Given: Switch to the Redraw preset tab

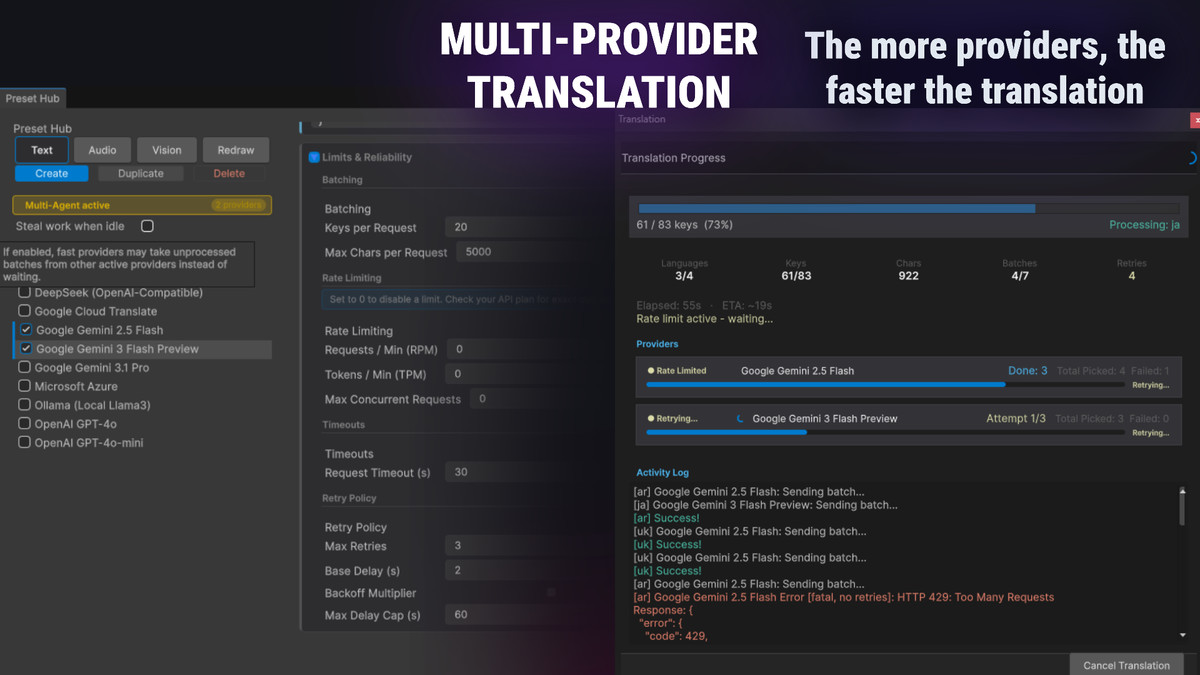Looking at the screenshot, I should pos(236,150).
